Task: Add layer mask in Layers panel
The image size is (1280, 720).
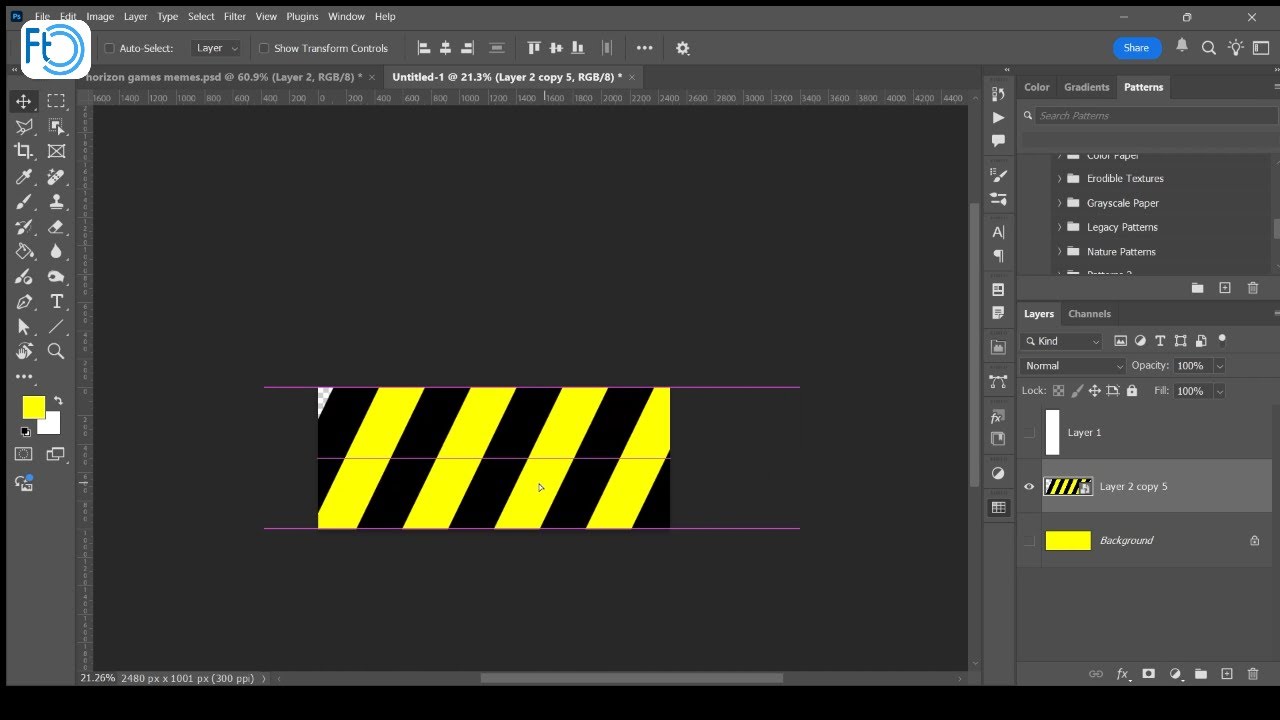Action: pos(1148,674)
